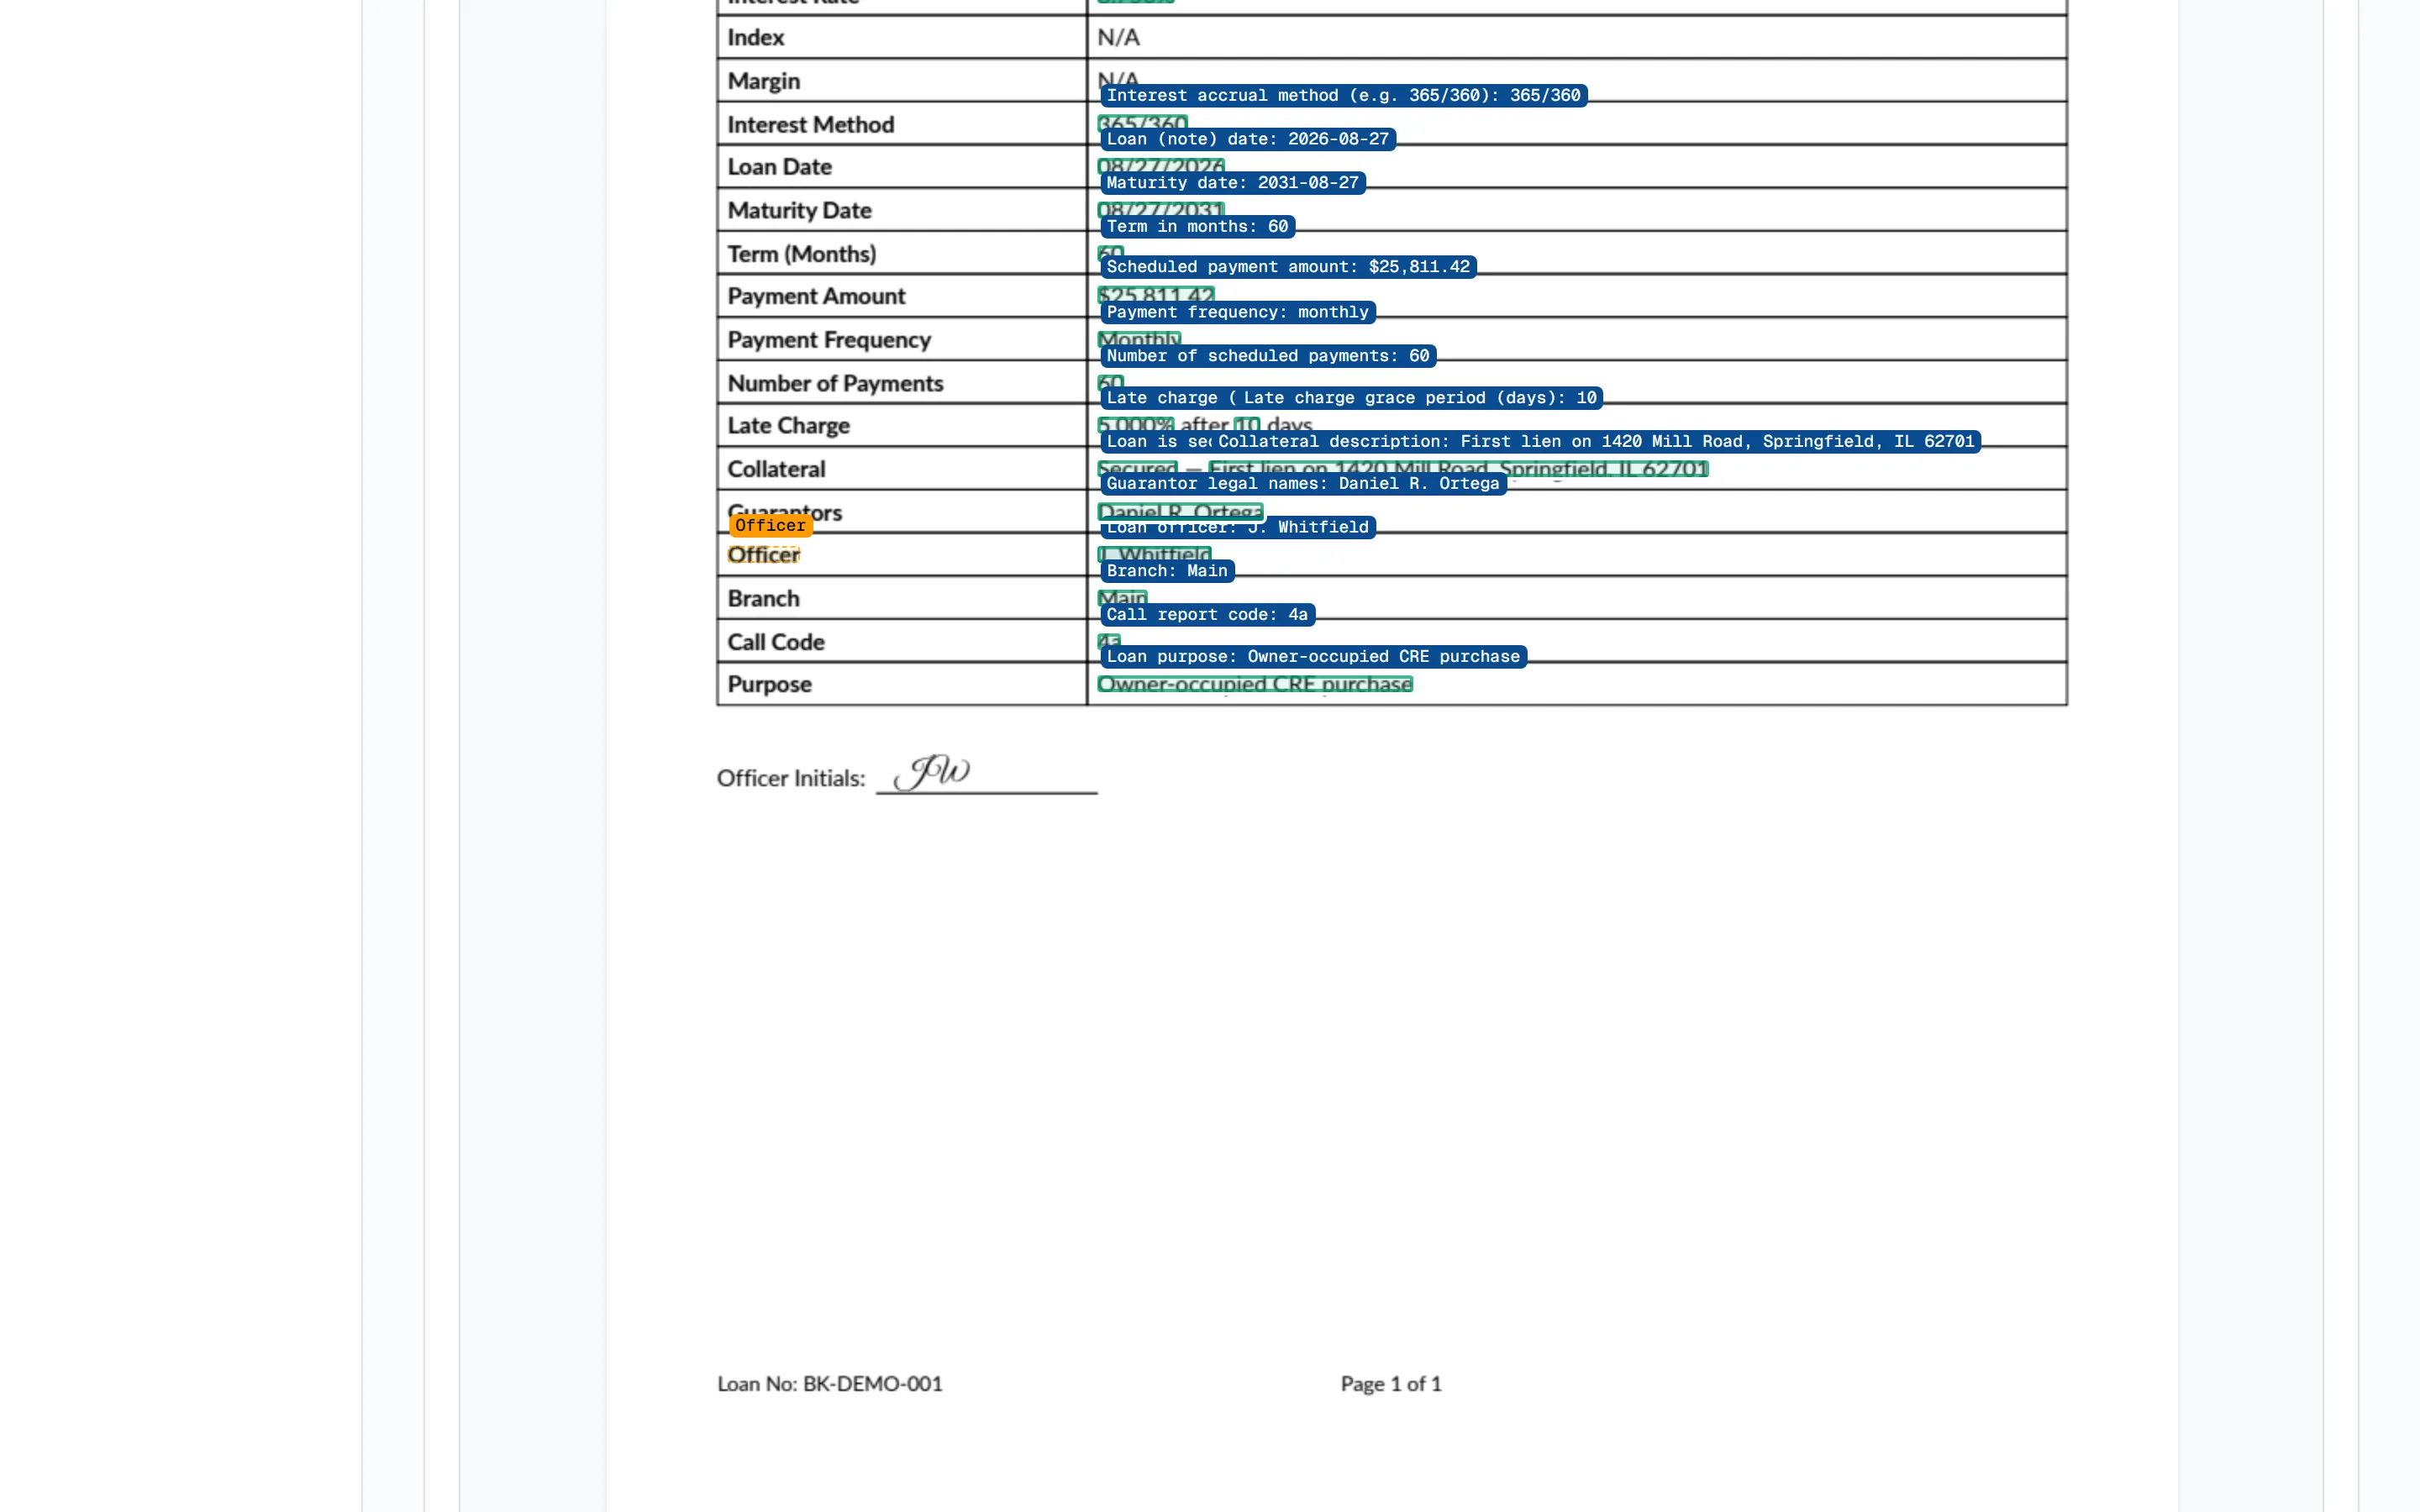Click the highlighted 'Secured' collateral value
The height and width of the screenshot is (1512, 2420).
pyautogui.click(x=1137, y=469)
